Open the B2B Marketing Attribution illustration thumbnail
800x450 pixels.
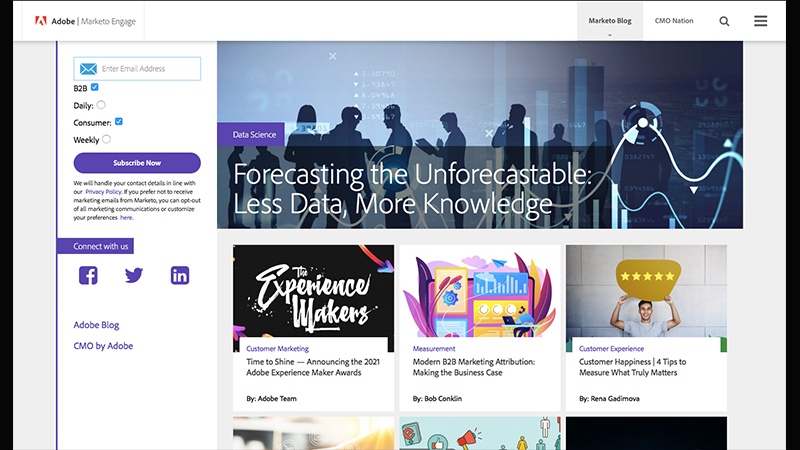[x=480, y=291]
